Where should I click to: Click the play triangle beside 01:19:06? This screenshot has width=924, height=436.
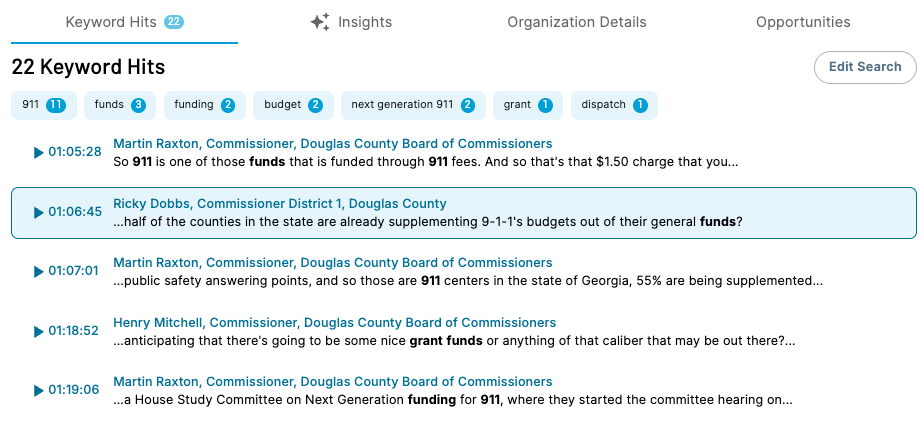(39, 391)
